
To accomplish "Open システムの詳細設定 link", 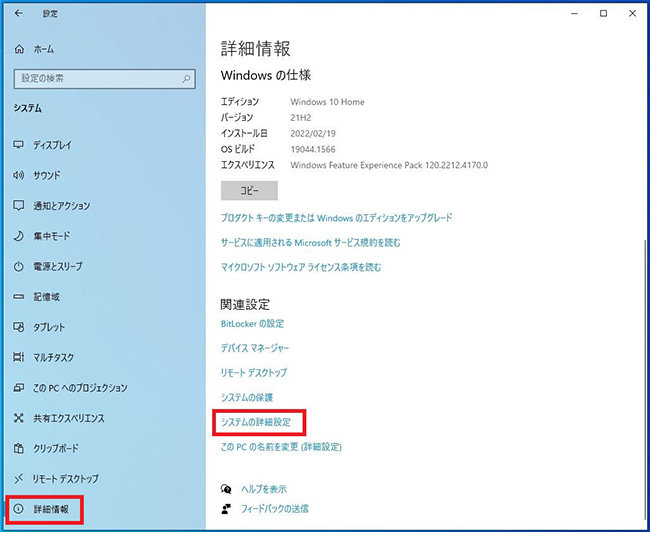I will 256,422.
